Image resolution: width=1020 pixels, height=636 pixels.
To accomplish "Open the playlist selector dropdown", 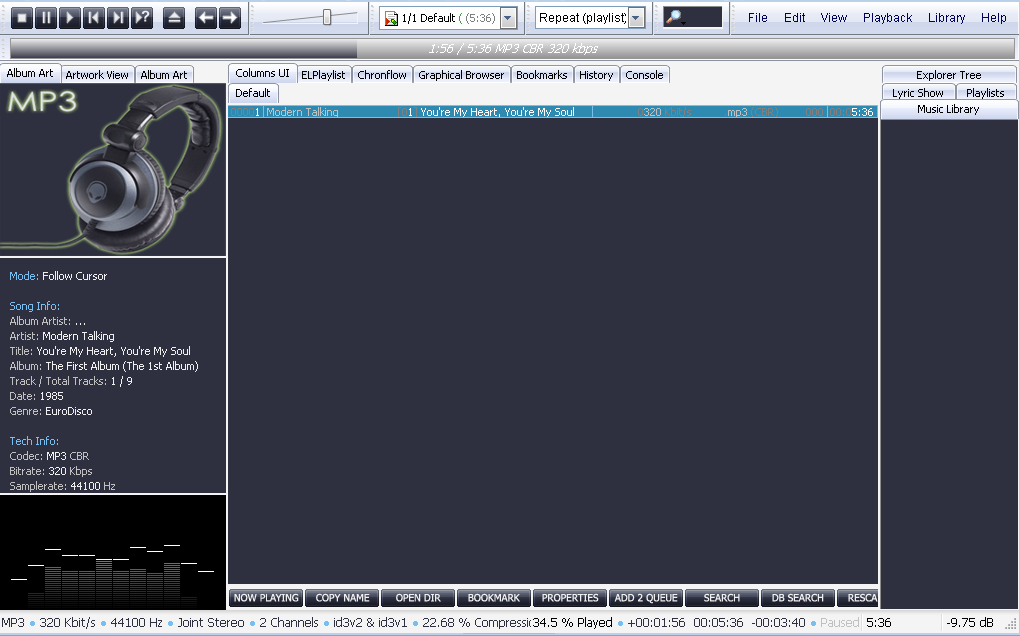I will (508, 18).
